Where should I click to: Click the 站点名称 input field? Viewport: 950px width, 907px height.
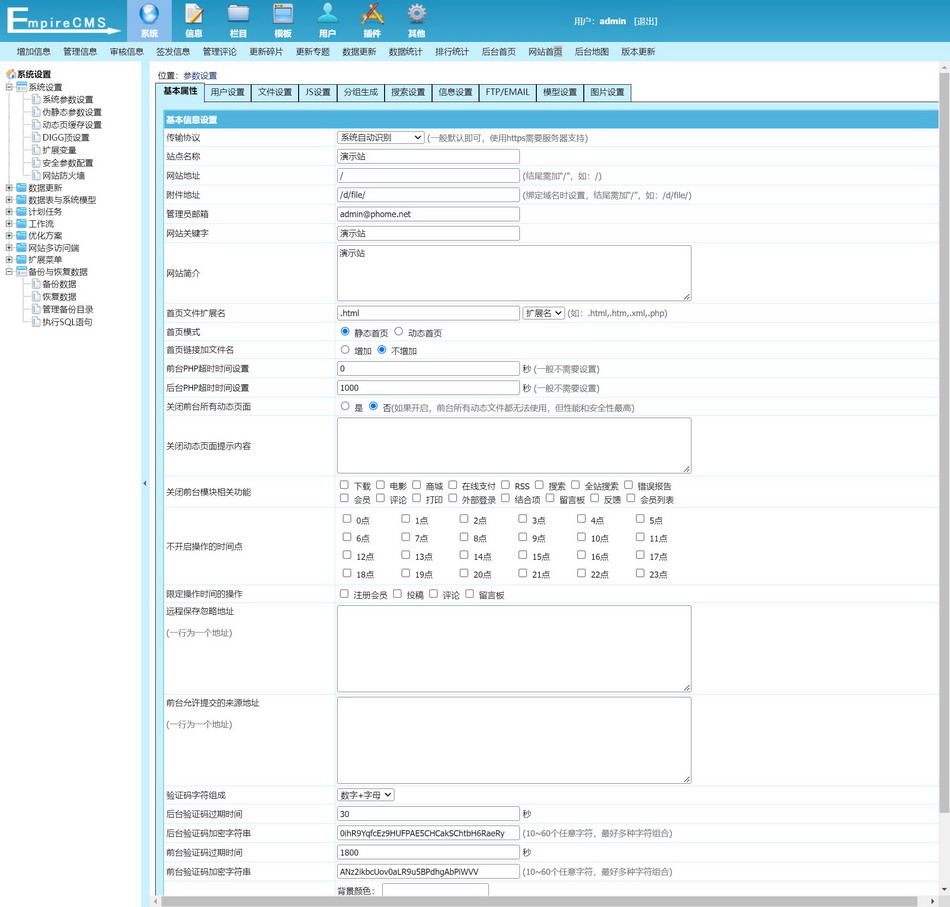(x=428, y=156)
